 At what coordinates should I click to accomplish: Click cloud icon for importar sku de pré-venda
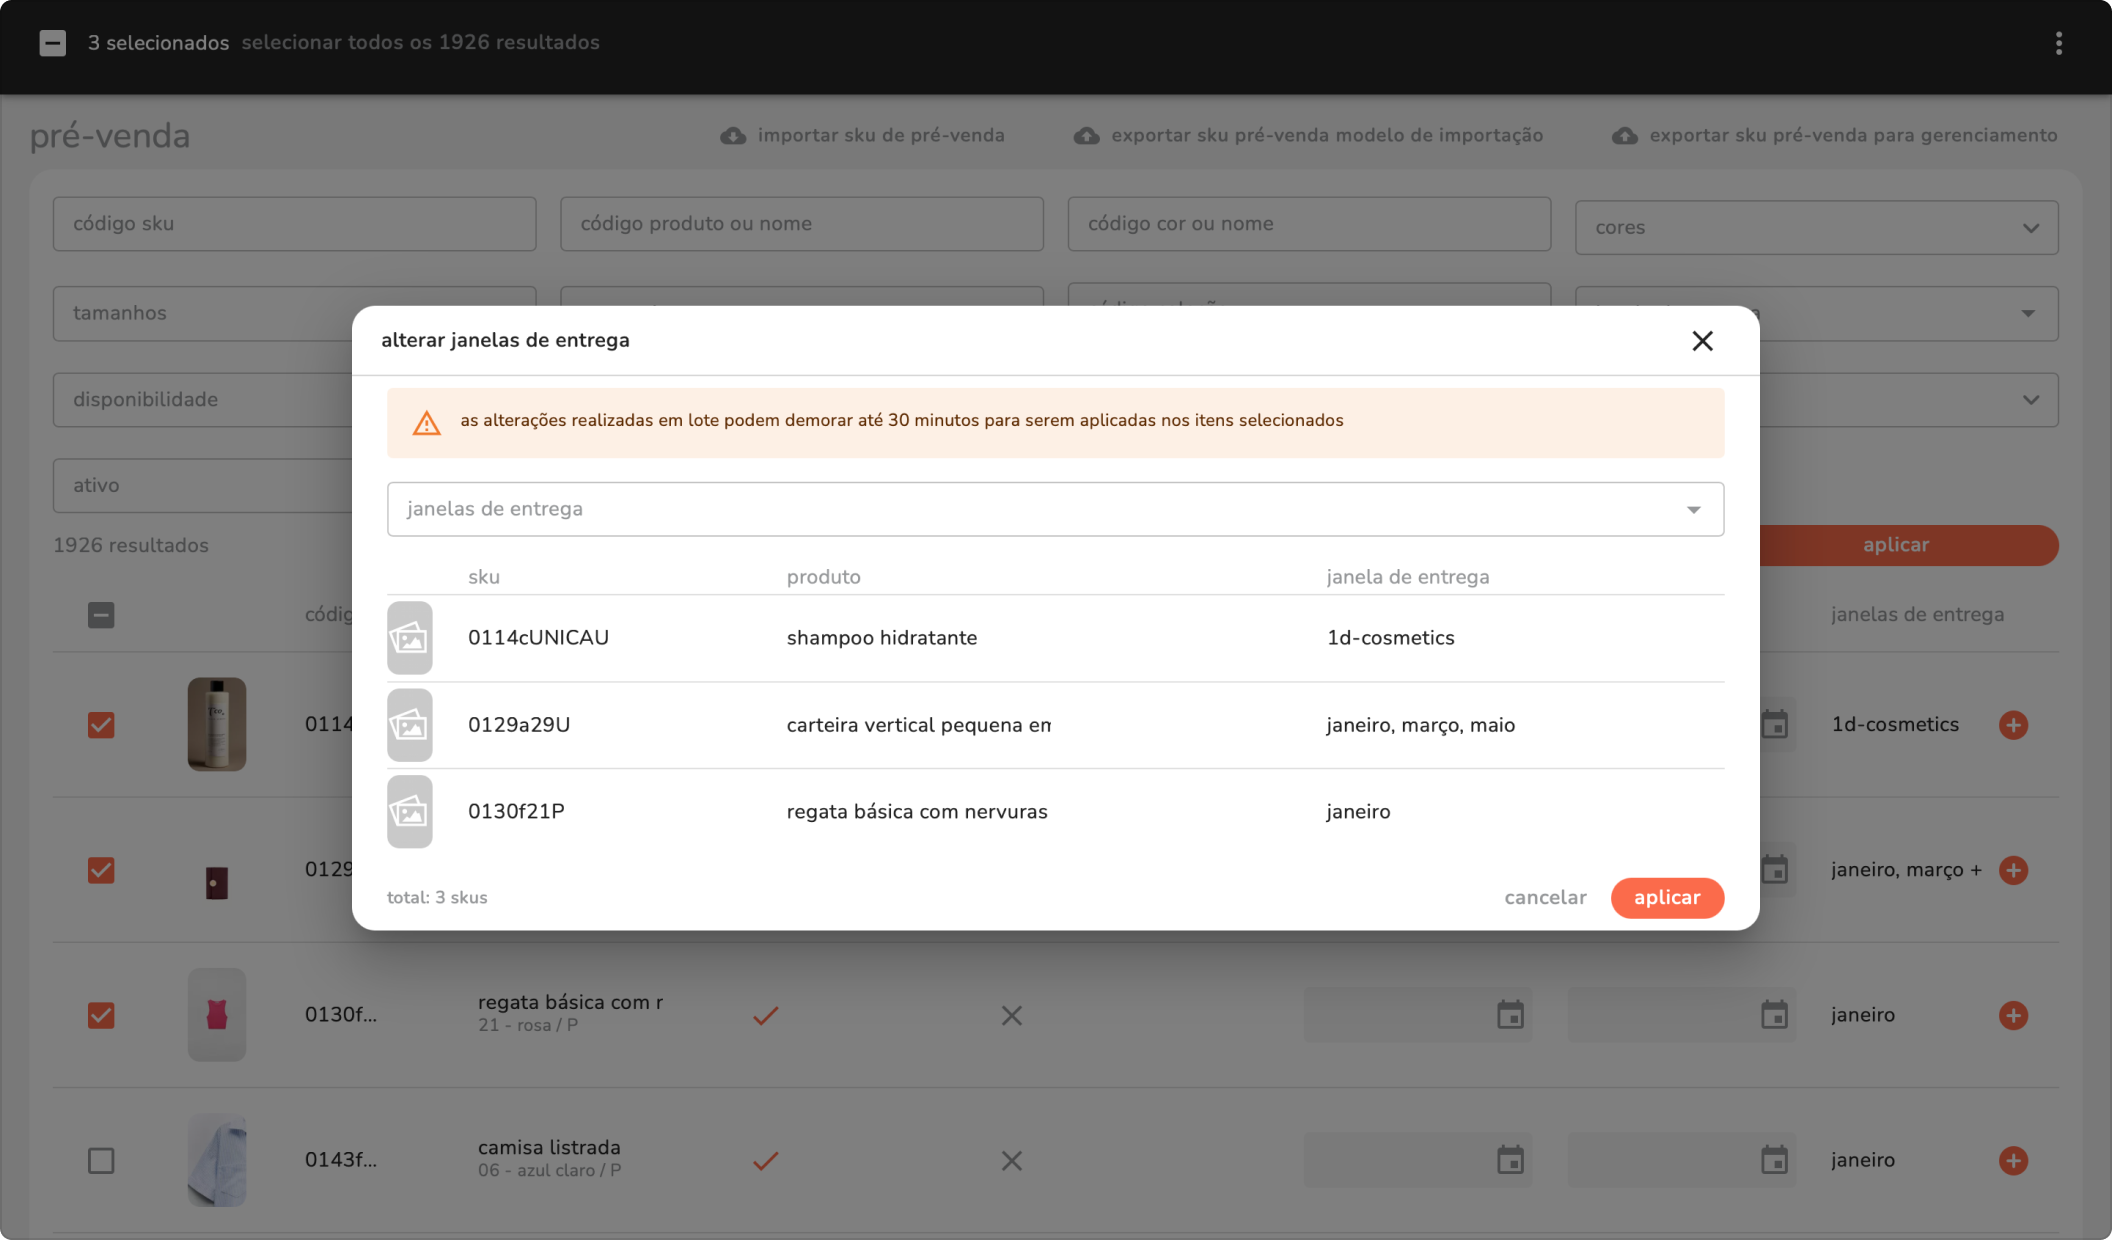point(733,136)
